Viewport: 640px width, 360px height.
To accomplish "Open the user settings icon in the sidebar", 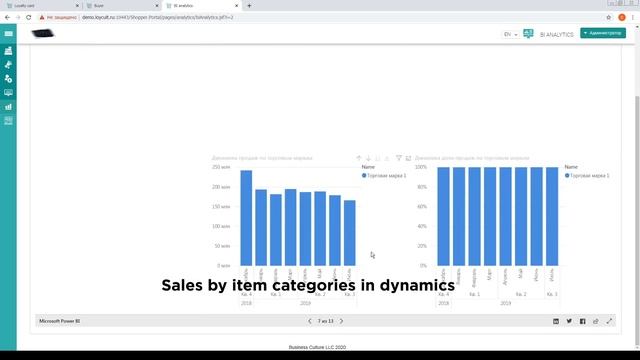I will [x=8, y=78].
